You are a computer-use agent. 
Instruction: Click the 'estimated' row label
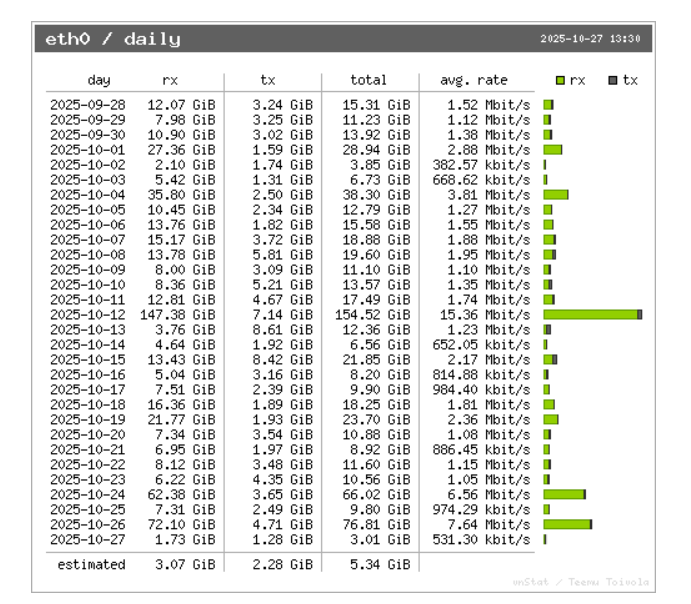pos(91,564)
